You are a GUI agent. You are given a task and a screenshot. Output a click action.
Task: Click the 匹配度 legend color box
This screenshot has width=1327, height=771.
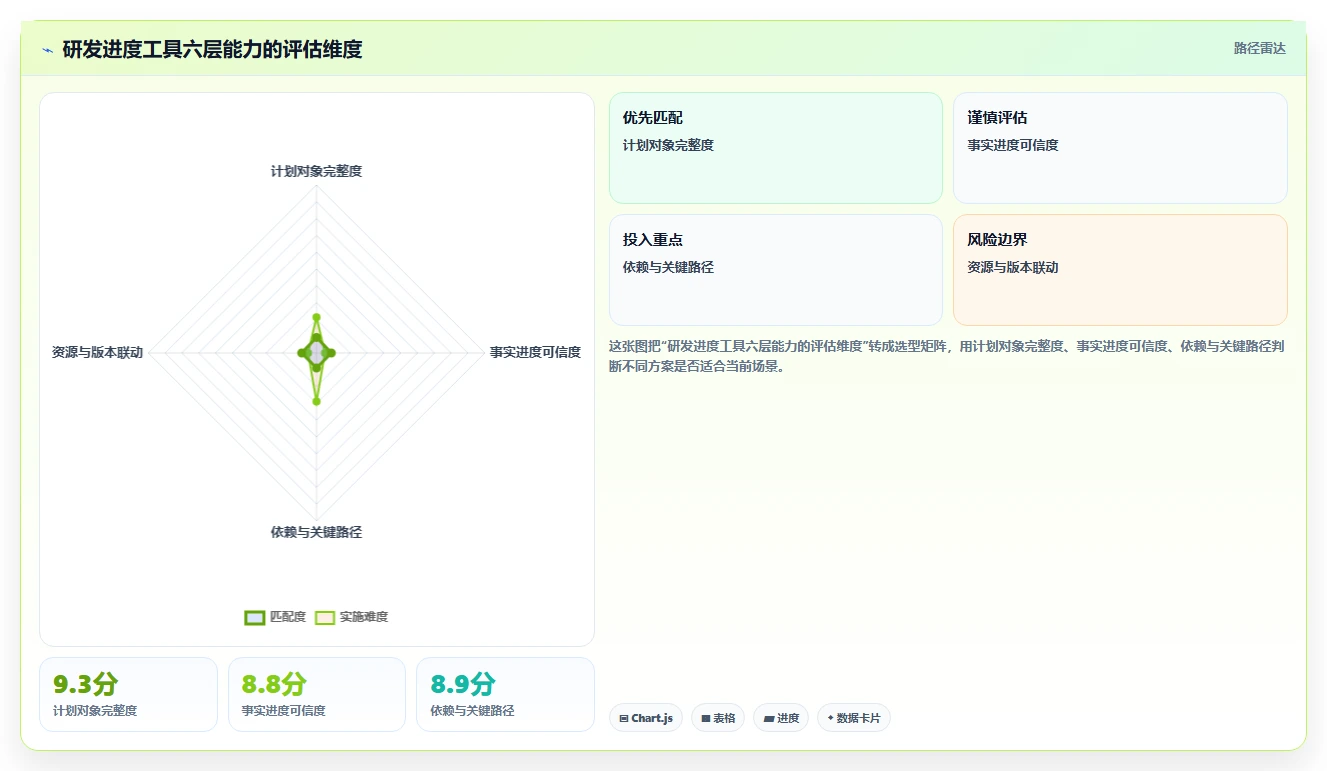255,617
